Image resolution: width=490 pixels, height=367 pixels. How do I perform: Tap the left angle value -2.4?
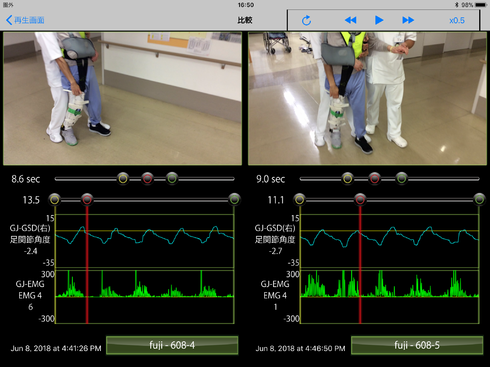30,251
